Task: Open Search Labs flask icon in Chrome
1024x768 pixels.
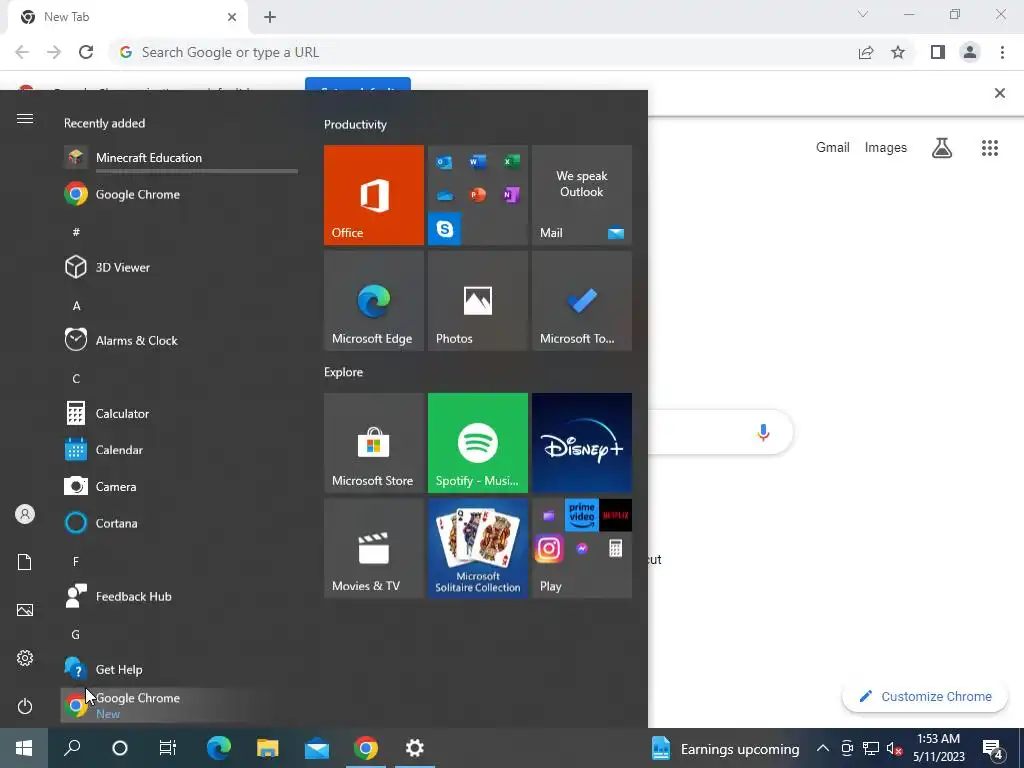Action: click(942, 148)
